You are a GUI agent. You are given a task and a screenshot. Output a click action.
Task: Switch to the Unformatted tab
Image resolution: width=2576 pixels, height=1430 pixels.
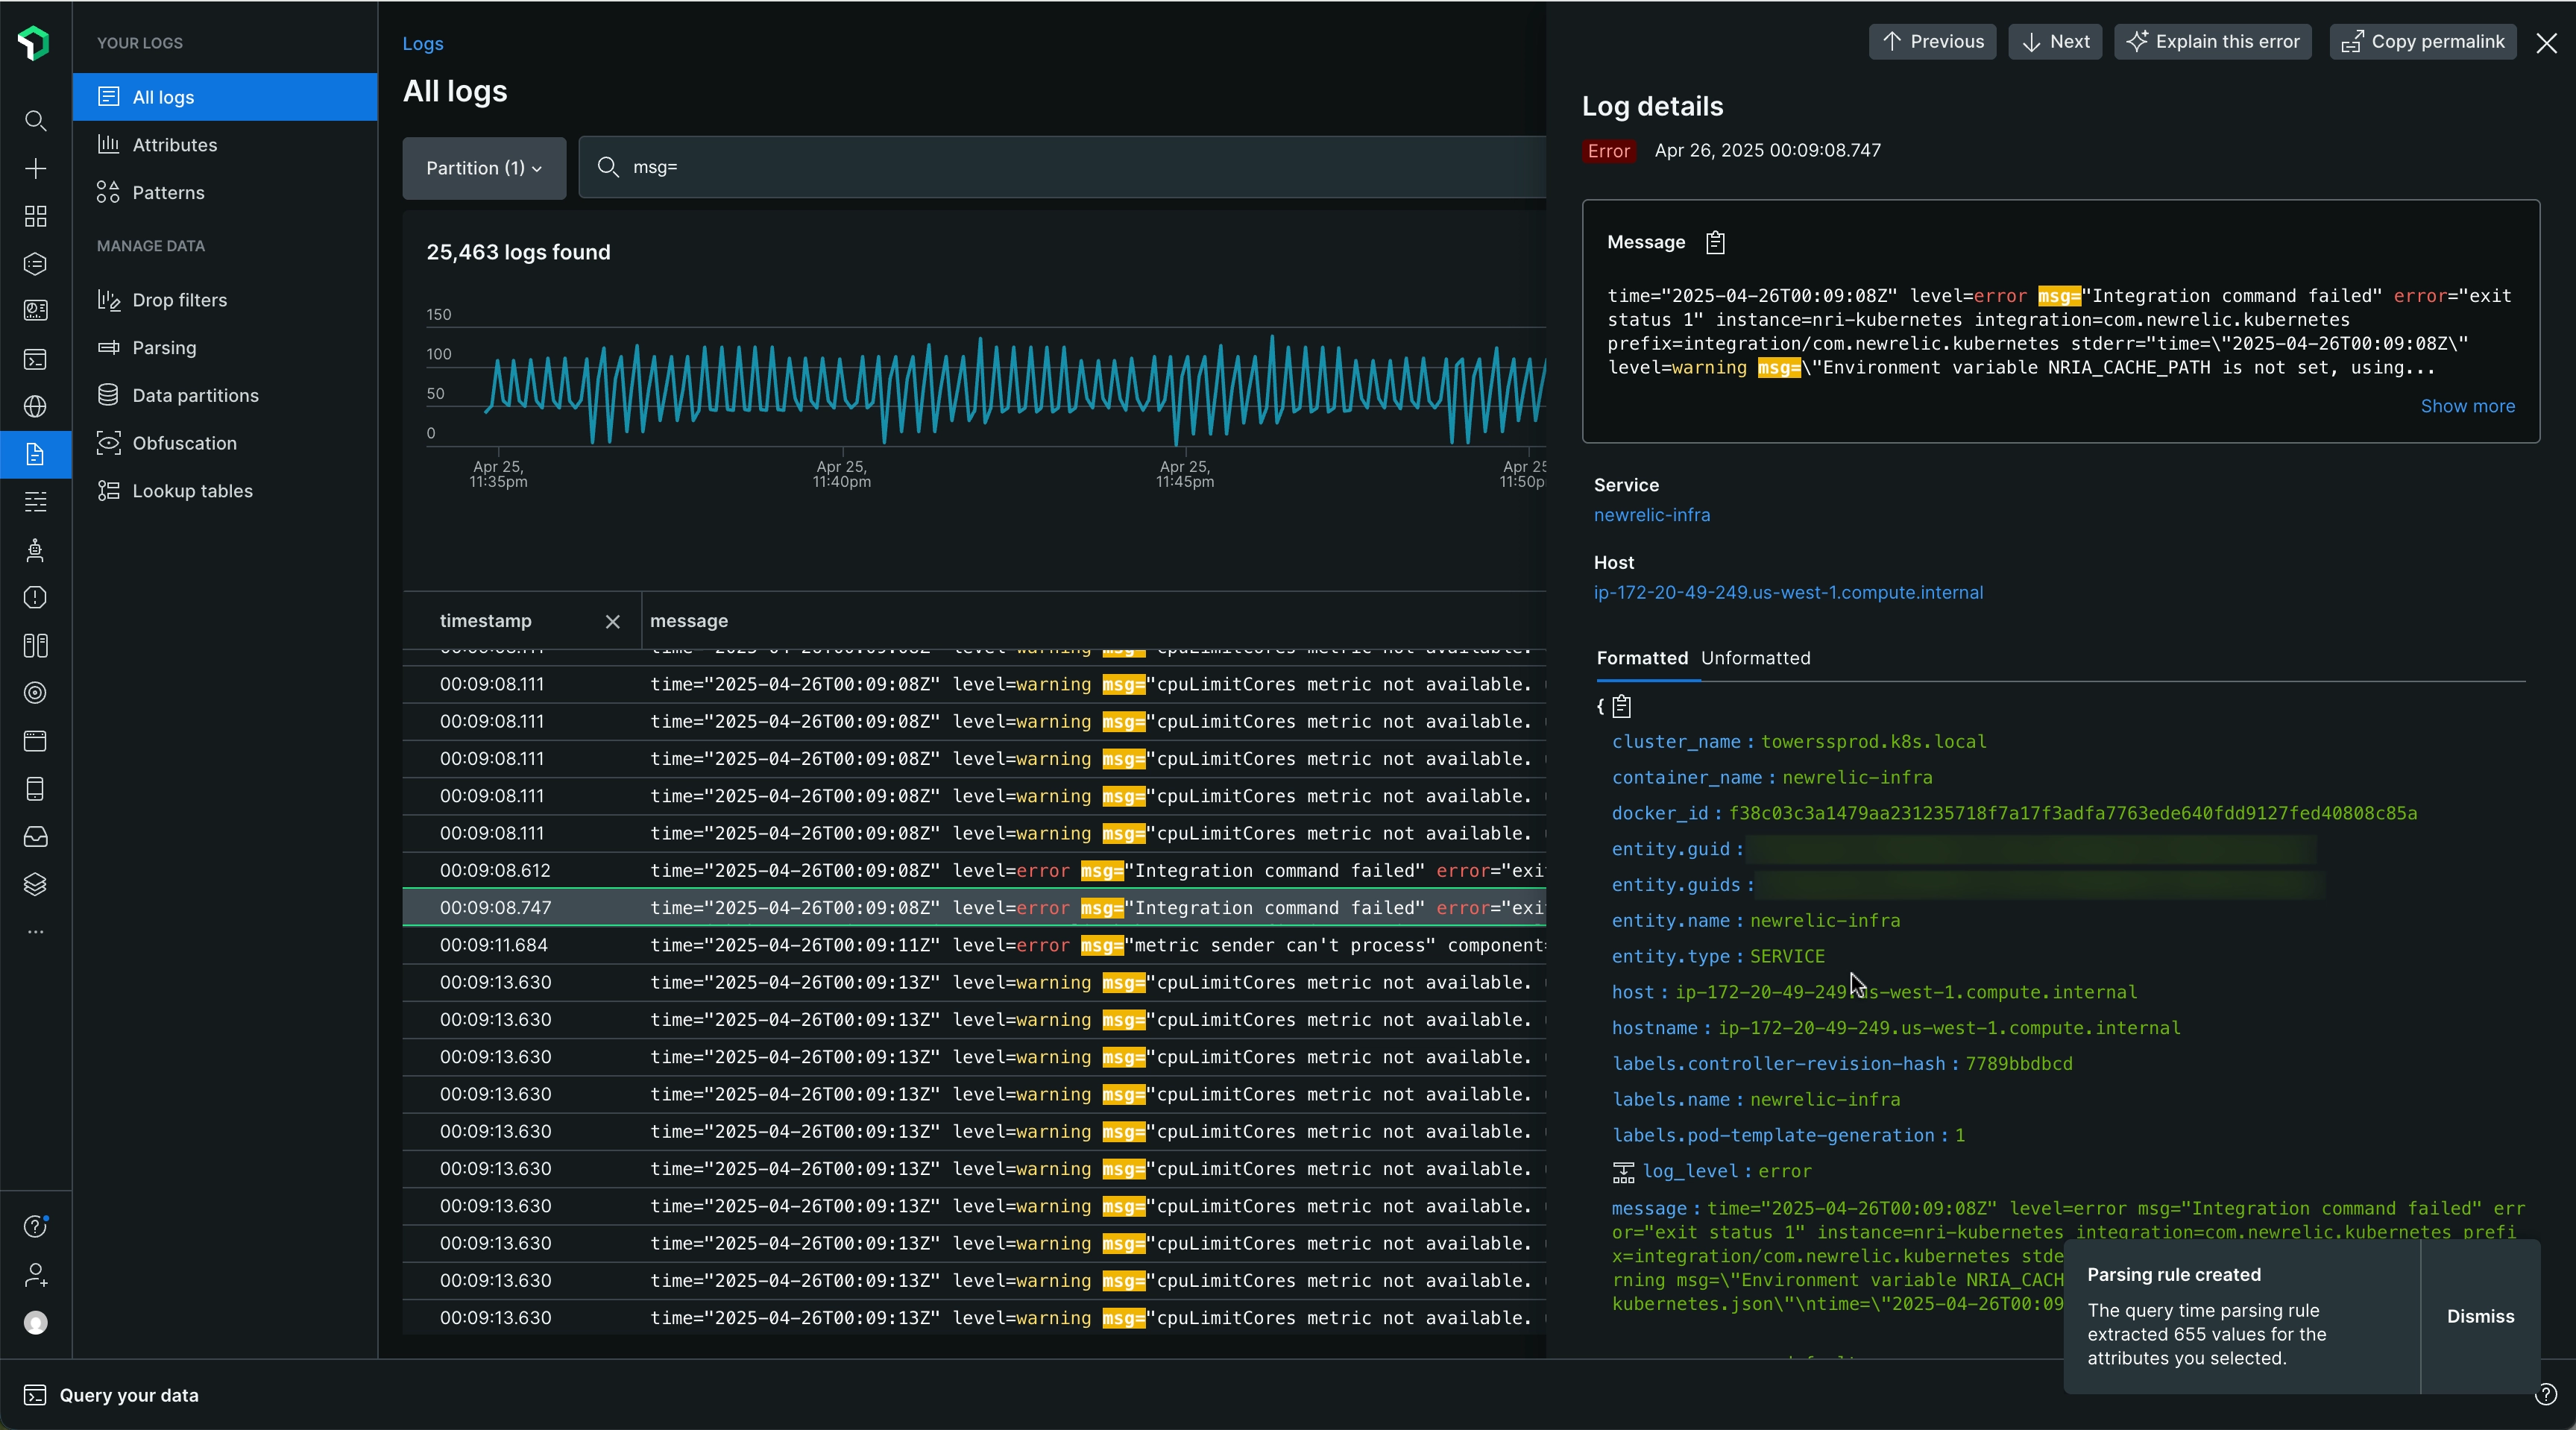coord(1755,658)
